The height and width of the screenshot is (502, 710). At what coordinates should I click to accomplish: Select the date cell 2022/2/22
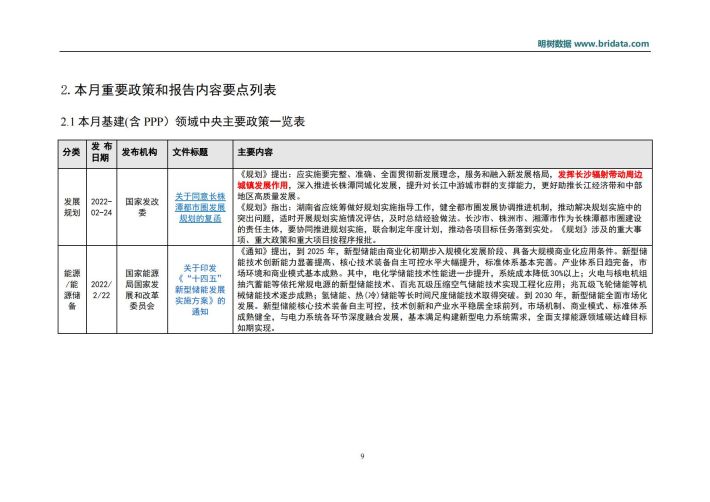tap(101, 290)
